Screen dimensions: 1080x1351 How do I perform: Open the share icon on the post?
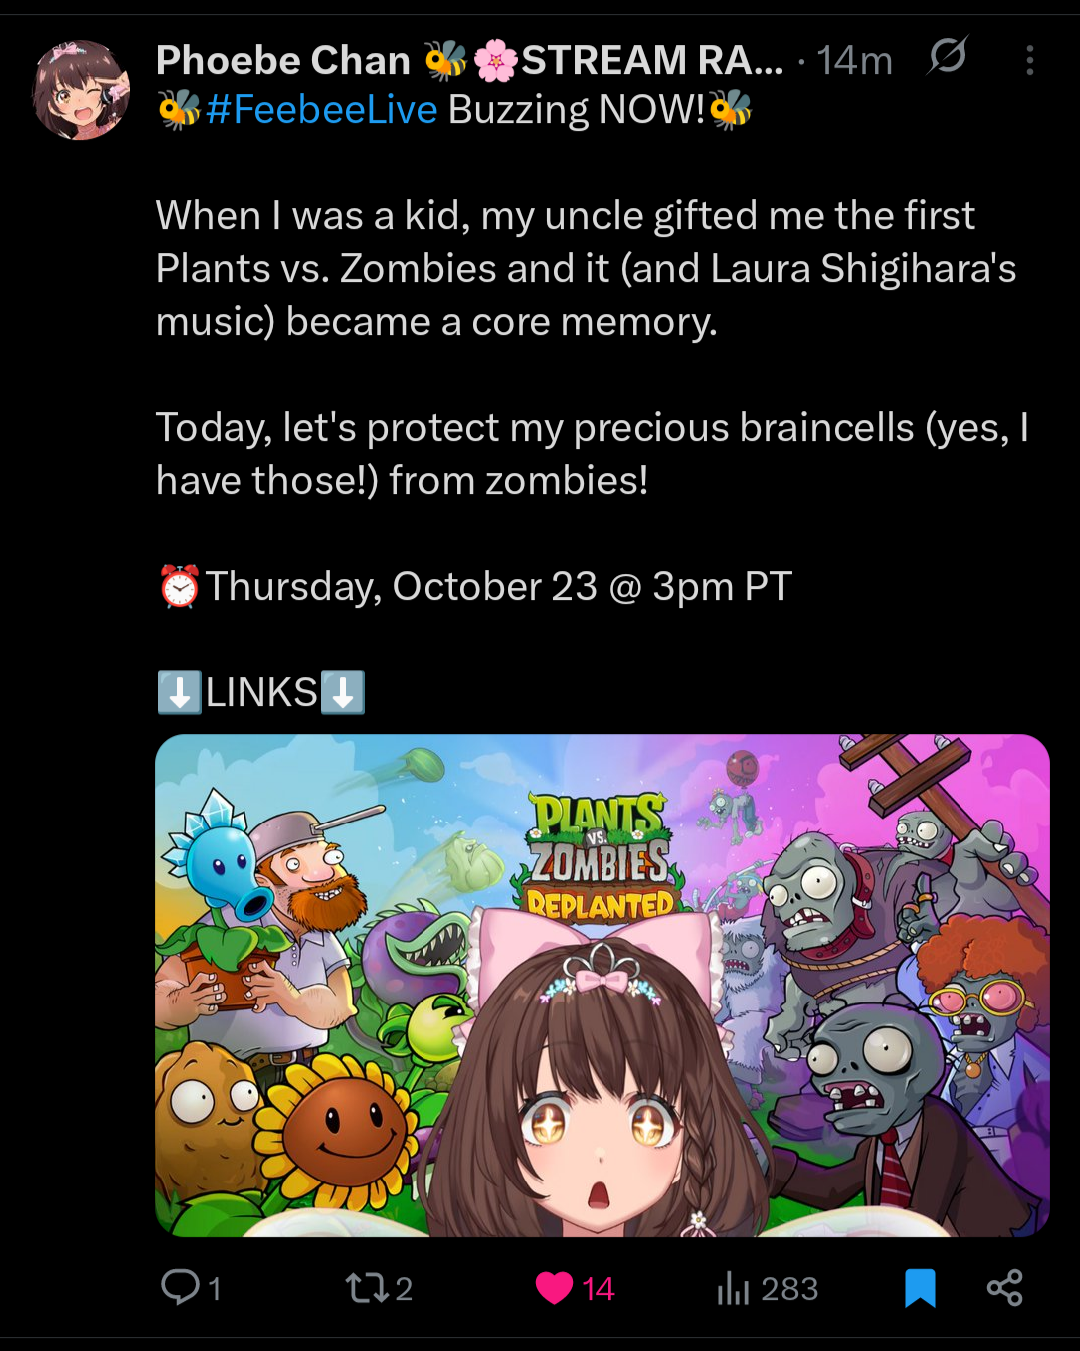pyautogui.click(x=1004, y=1288)
